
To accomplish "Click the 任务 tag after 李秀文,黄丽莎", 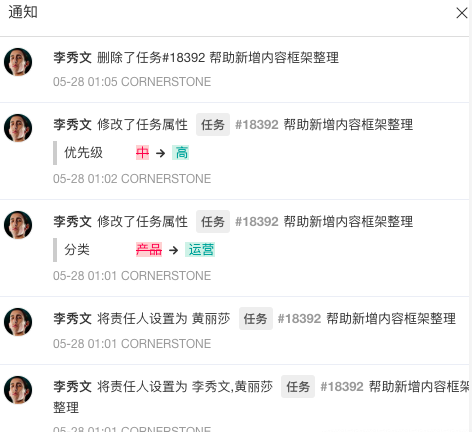I will [x=298, y=387].
